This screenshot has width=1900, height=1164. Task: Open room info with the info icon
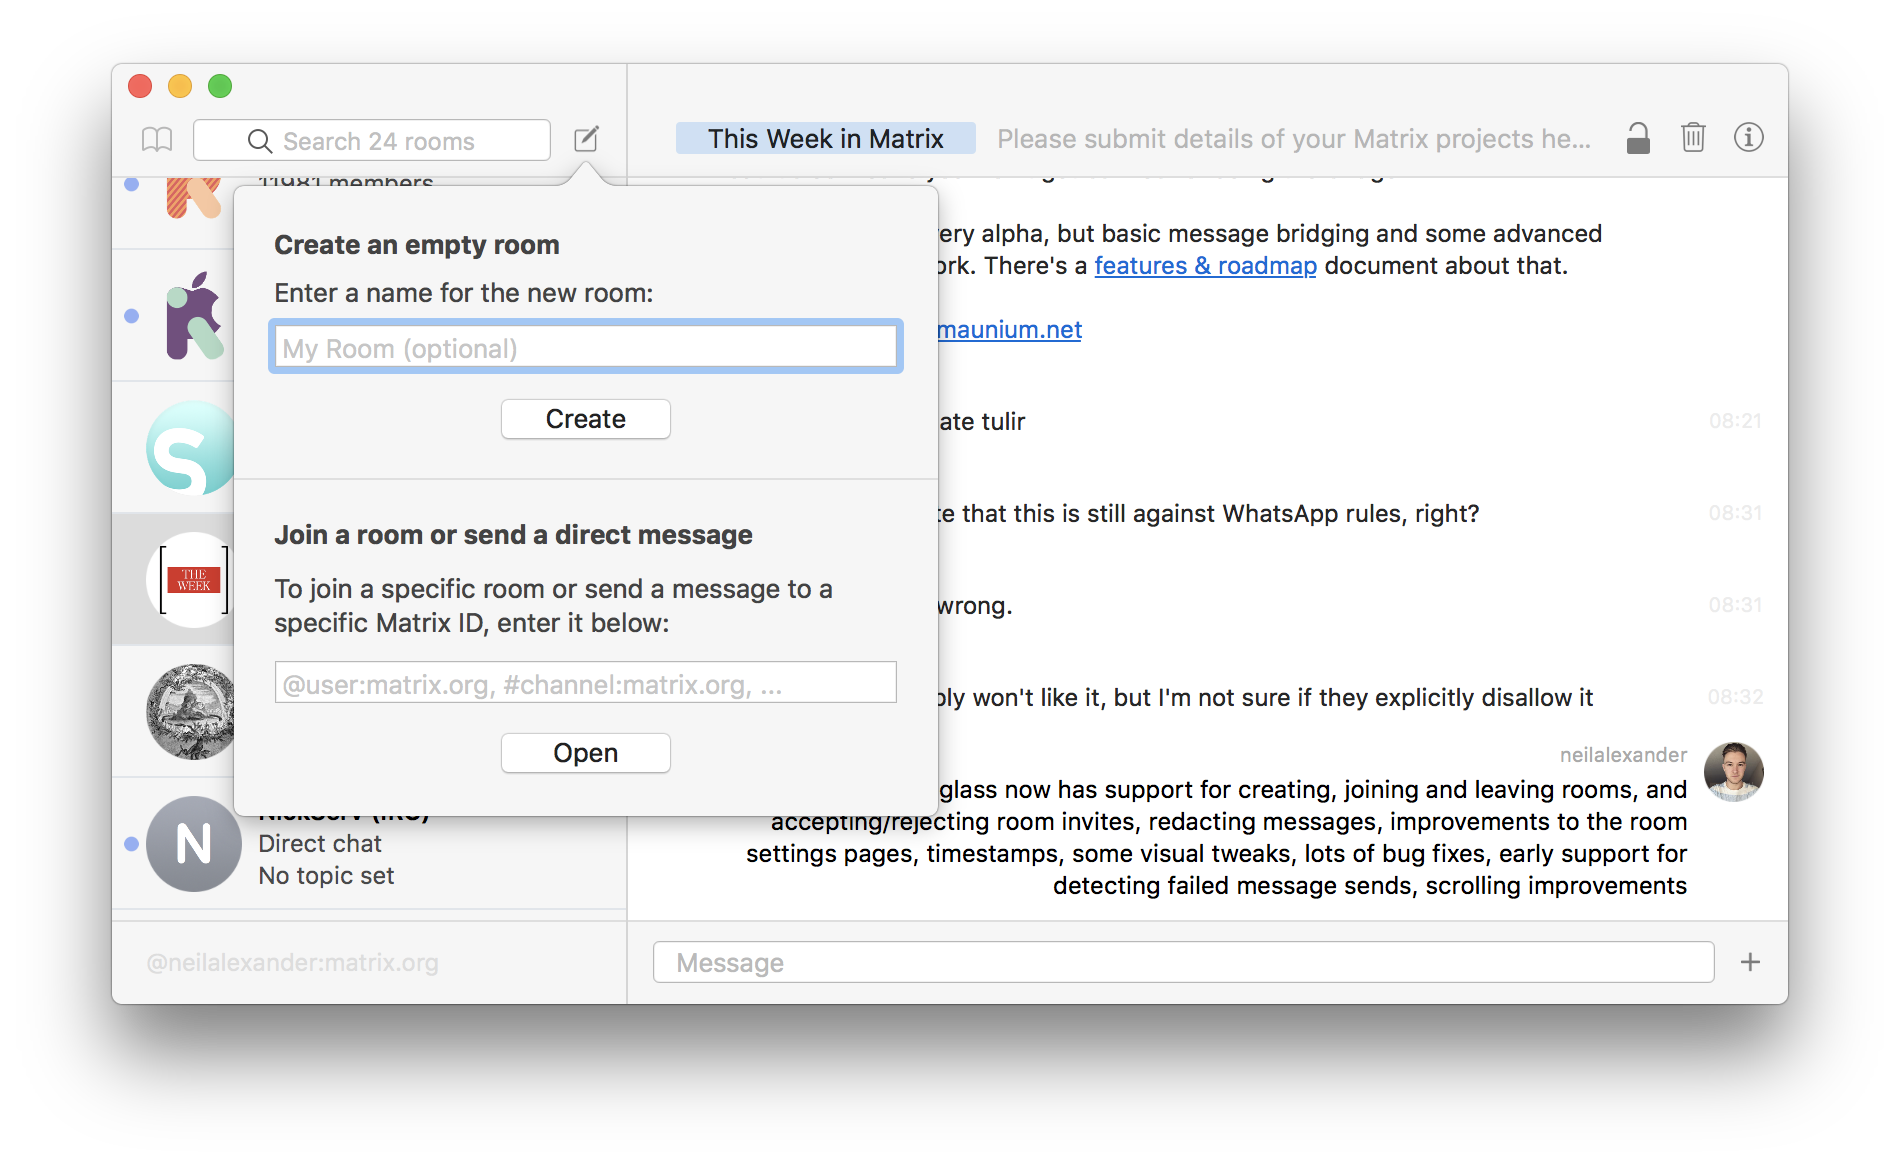[x=1748, y=138]
